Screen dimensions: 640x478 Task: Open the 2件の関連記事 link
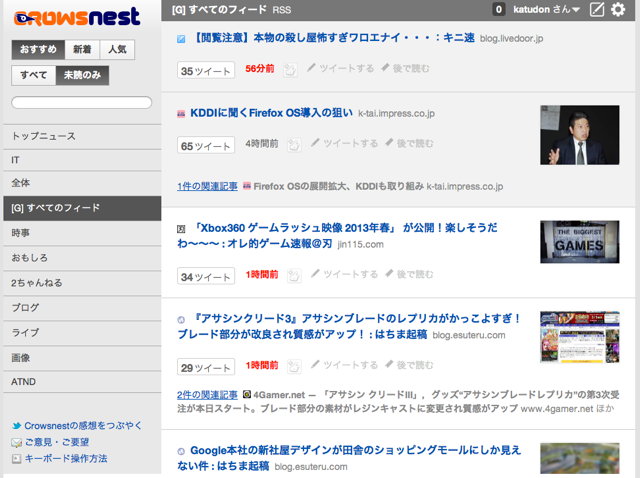coord(207,395)
